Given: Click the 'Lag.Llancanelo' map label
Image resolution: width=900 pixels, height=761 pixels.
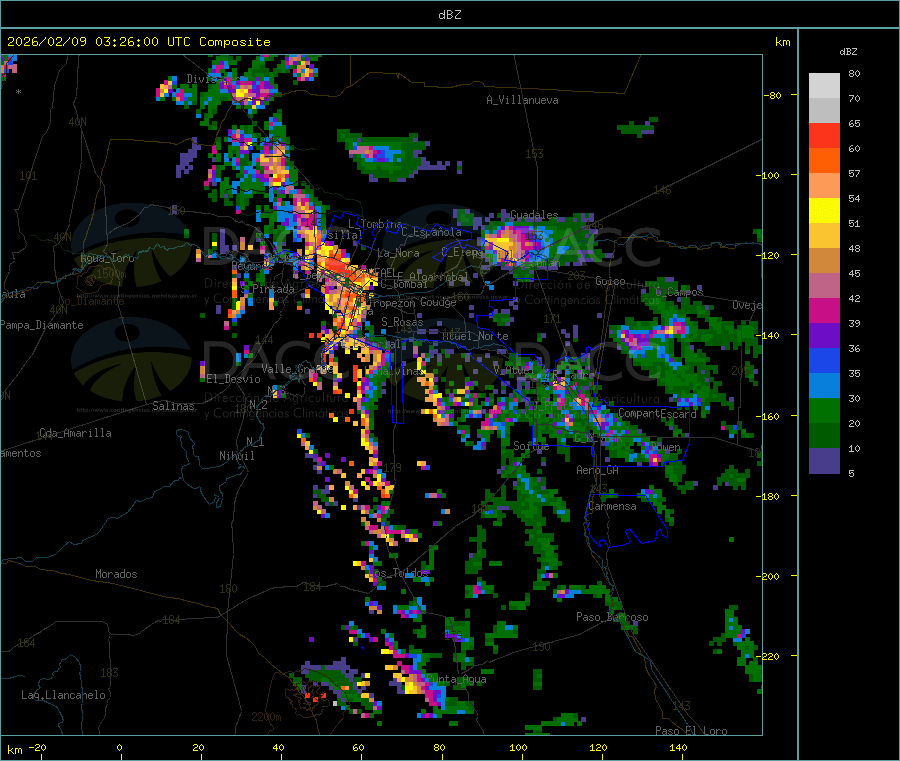Looking at the screenshot, I should [63, 695].
